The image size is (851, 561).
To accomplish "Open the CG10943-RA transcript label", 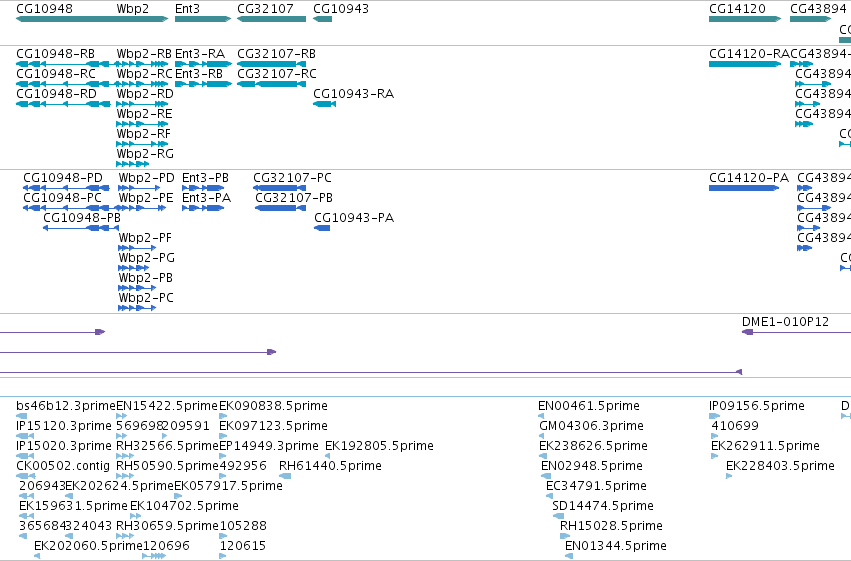I will [353, 94].
